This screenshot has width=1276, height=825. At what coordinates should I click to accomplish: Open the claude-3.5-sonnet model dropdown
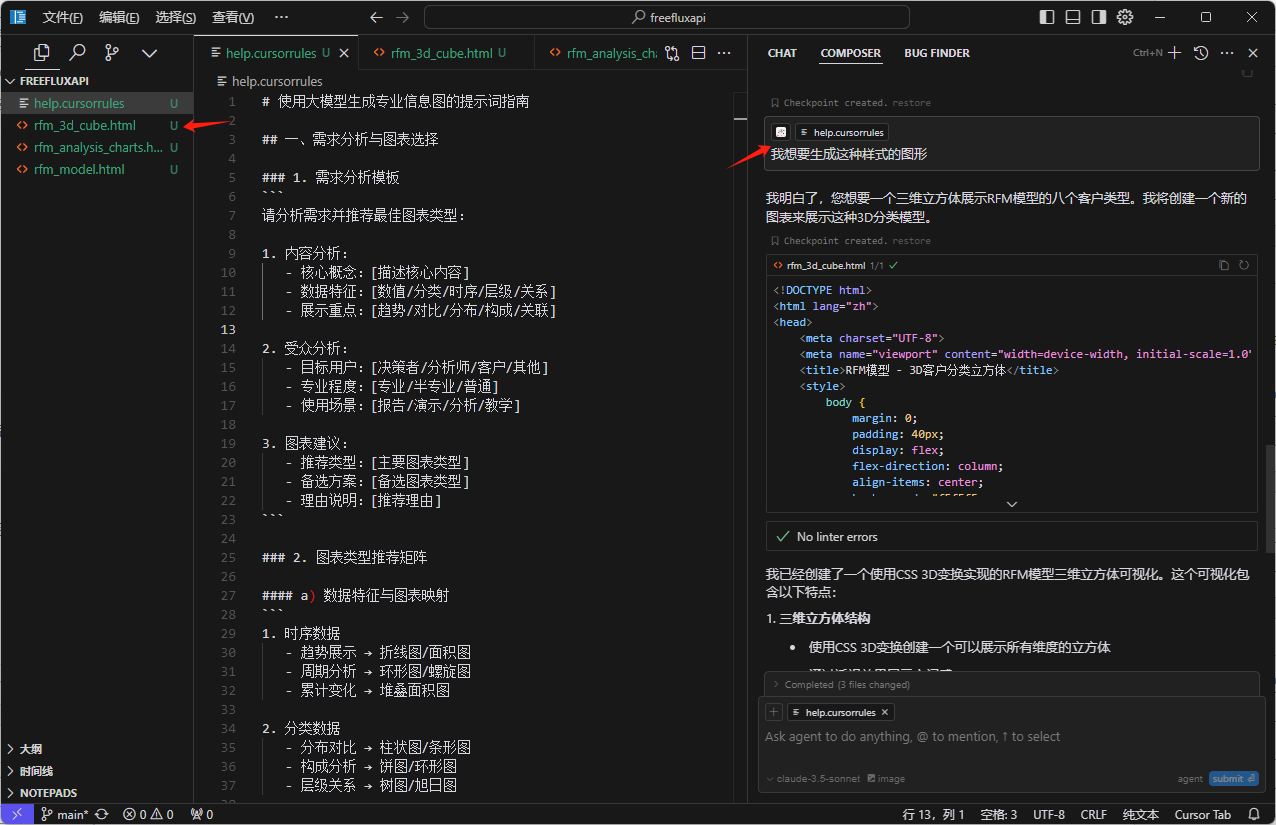click(x=813, y=778)
